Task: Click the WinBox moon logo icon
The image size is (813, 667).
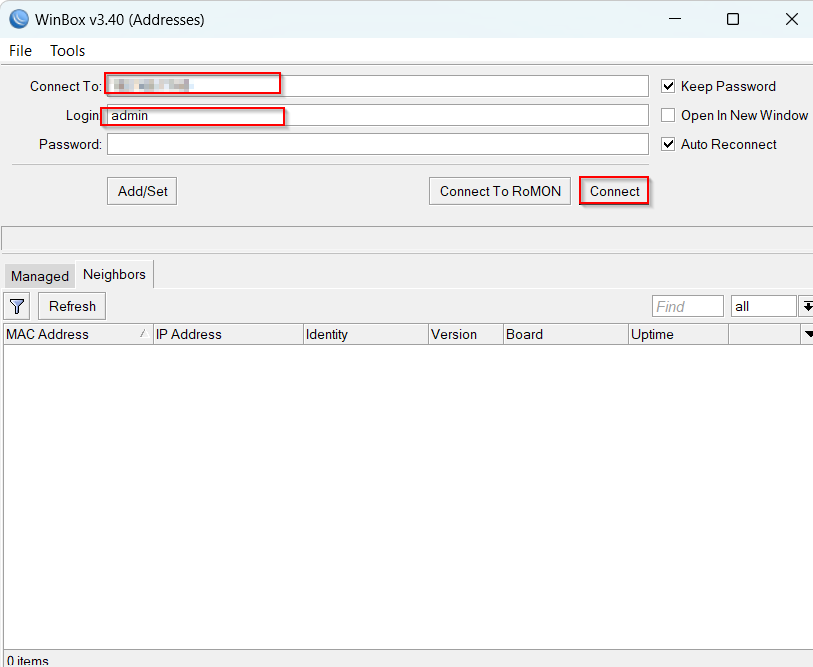Action: (x=19, y=19)
